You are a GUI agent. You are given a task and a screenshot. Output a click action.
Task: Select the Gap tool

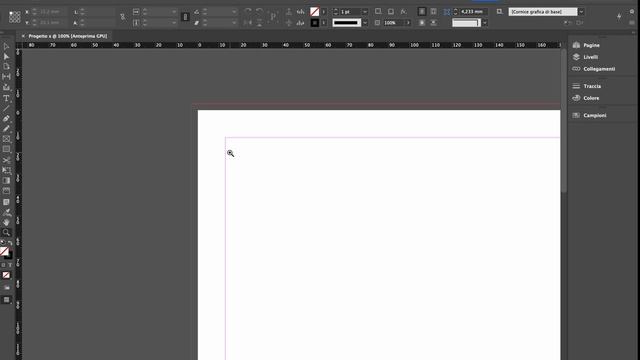point(6,77)
